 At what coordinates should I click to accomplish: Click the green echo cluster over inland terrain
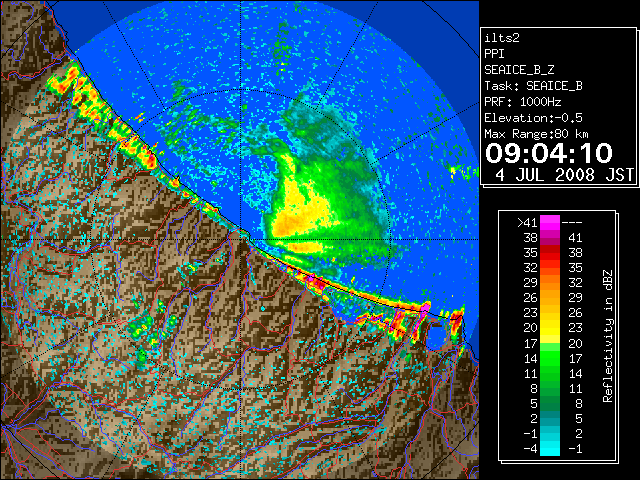pos(151,331)
